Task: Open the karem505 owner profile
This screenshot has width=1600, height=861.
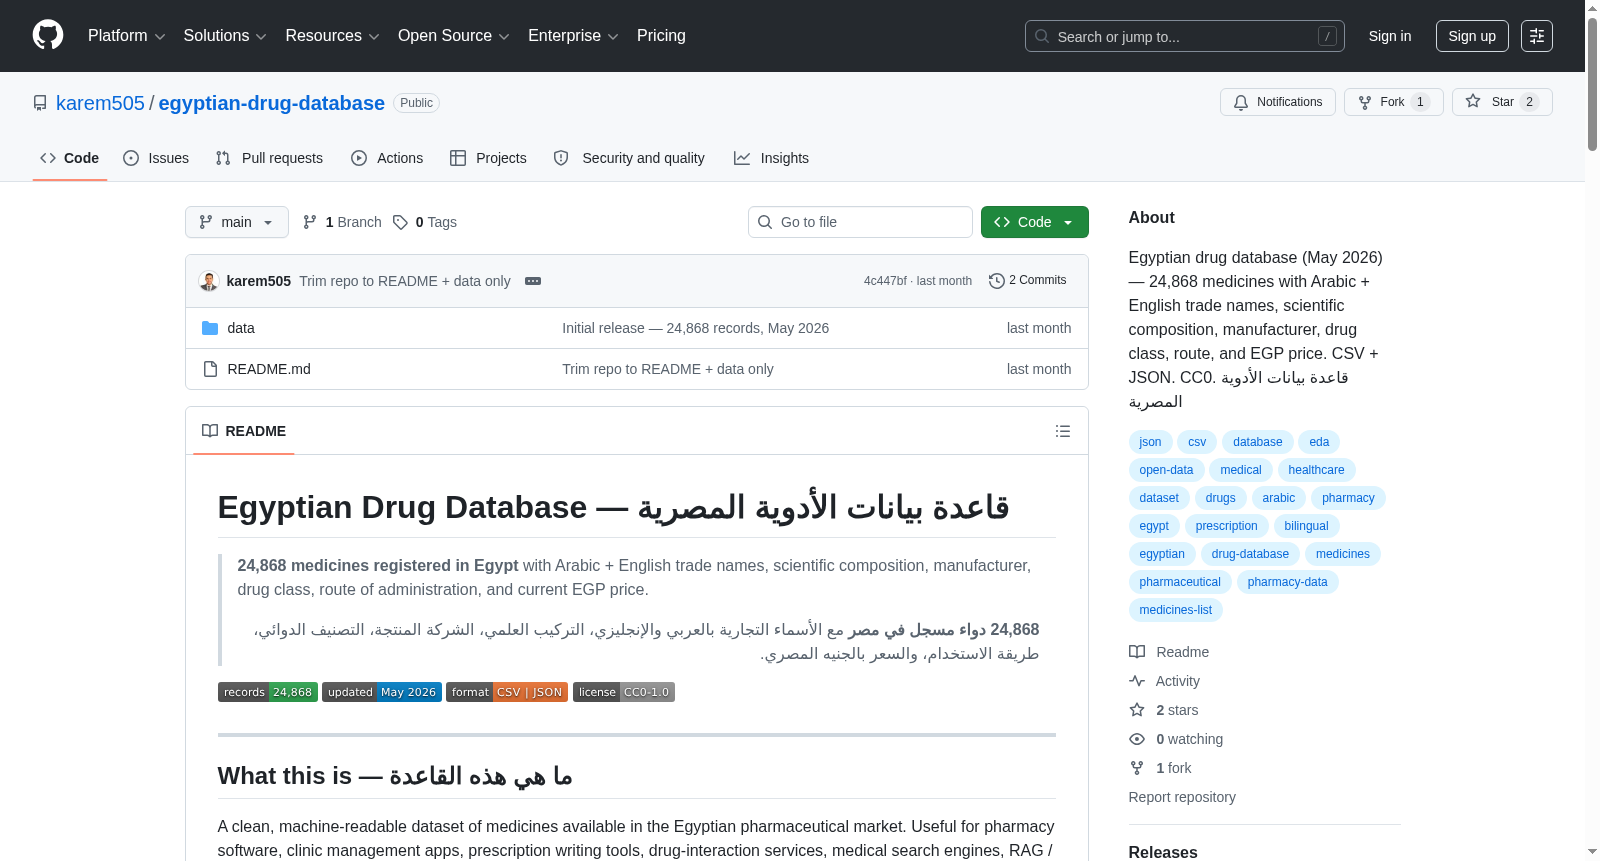Action: pyautogui.click(x=100, y=103)
